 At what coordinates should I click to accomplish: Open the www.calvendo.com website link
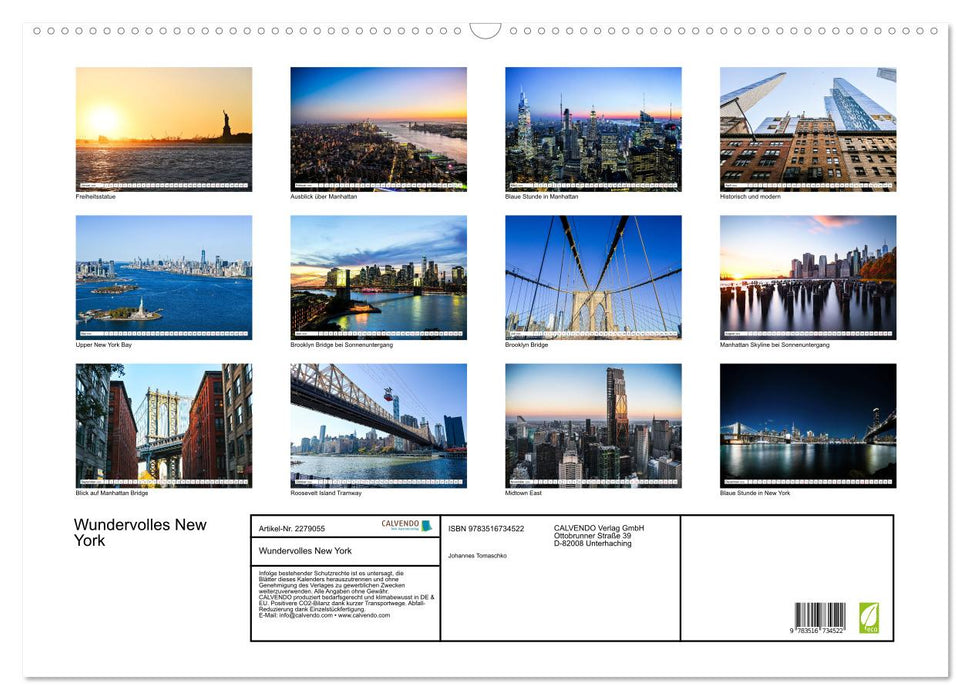point(362,617)
